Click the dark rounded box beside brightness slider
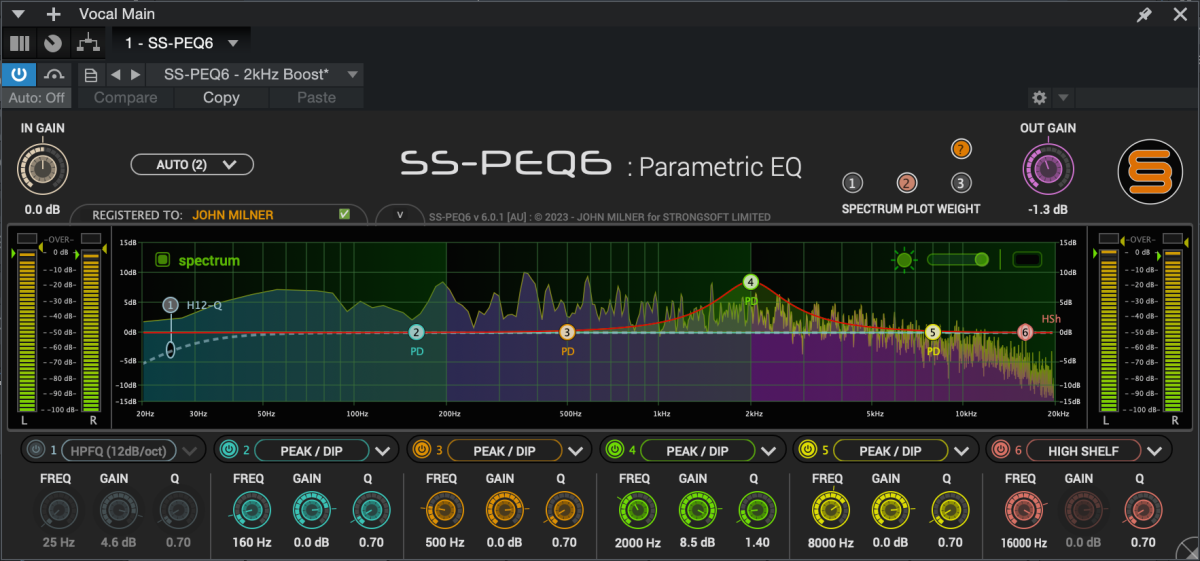 1027,260
